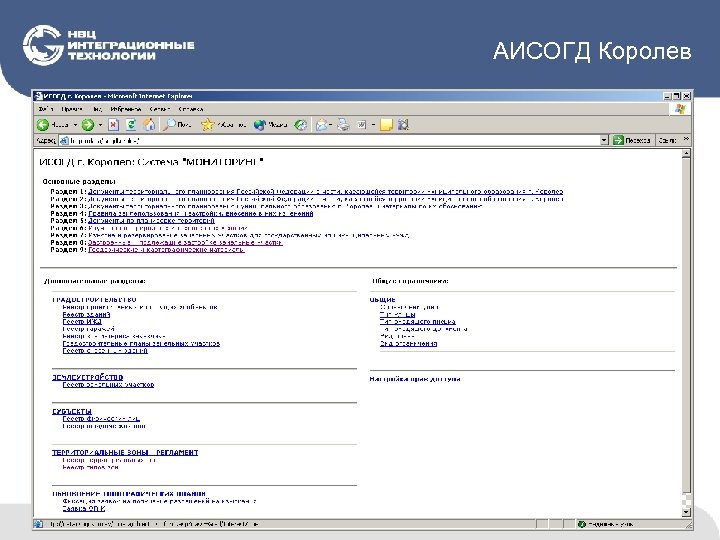This screenshot has width=720, height=540.
Task: Click the ОБЩИЕ heading
Action: tap(382, 299)
